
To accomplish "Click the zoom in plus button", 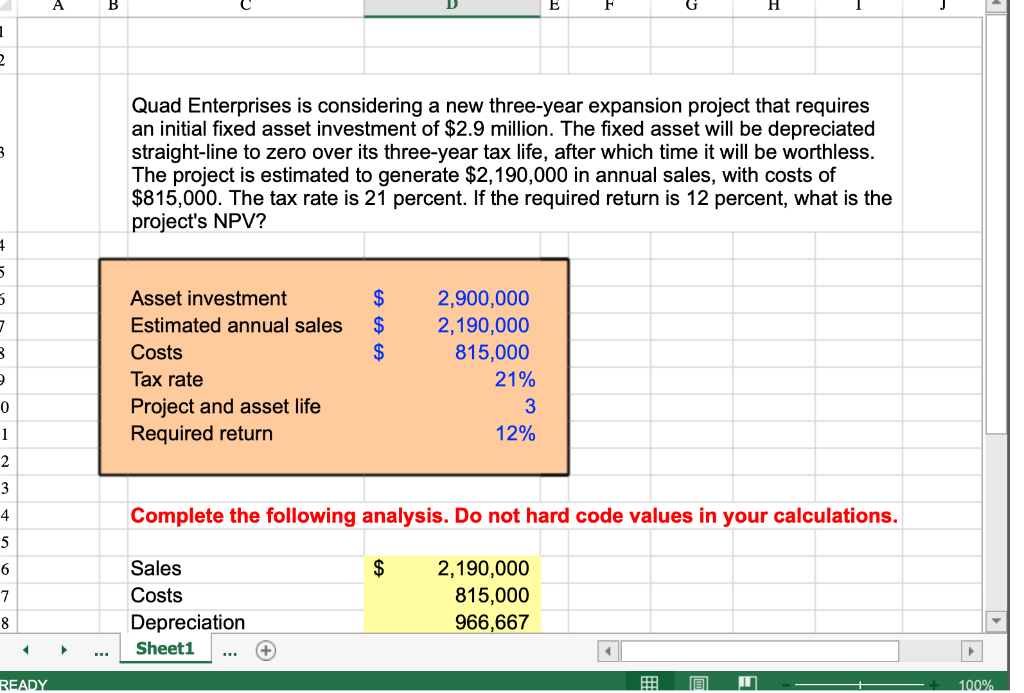I will coord(934,685).
